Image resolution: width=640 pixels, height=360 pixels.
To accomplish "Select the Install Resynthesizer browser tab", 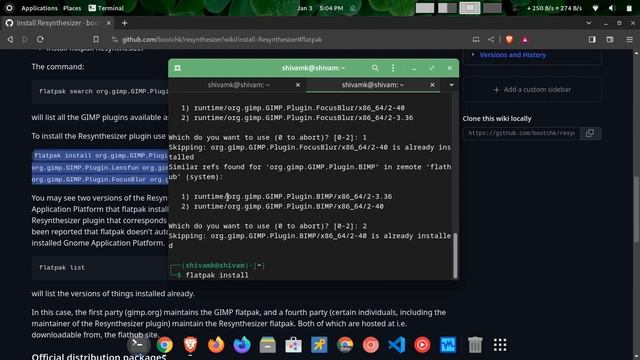I will coord(58,23).
